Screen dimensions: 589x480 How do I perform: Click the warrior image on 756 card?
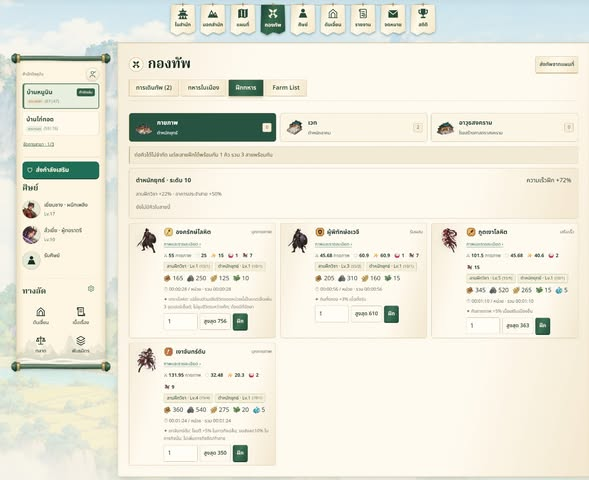[146, 240]
